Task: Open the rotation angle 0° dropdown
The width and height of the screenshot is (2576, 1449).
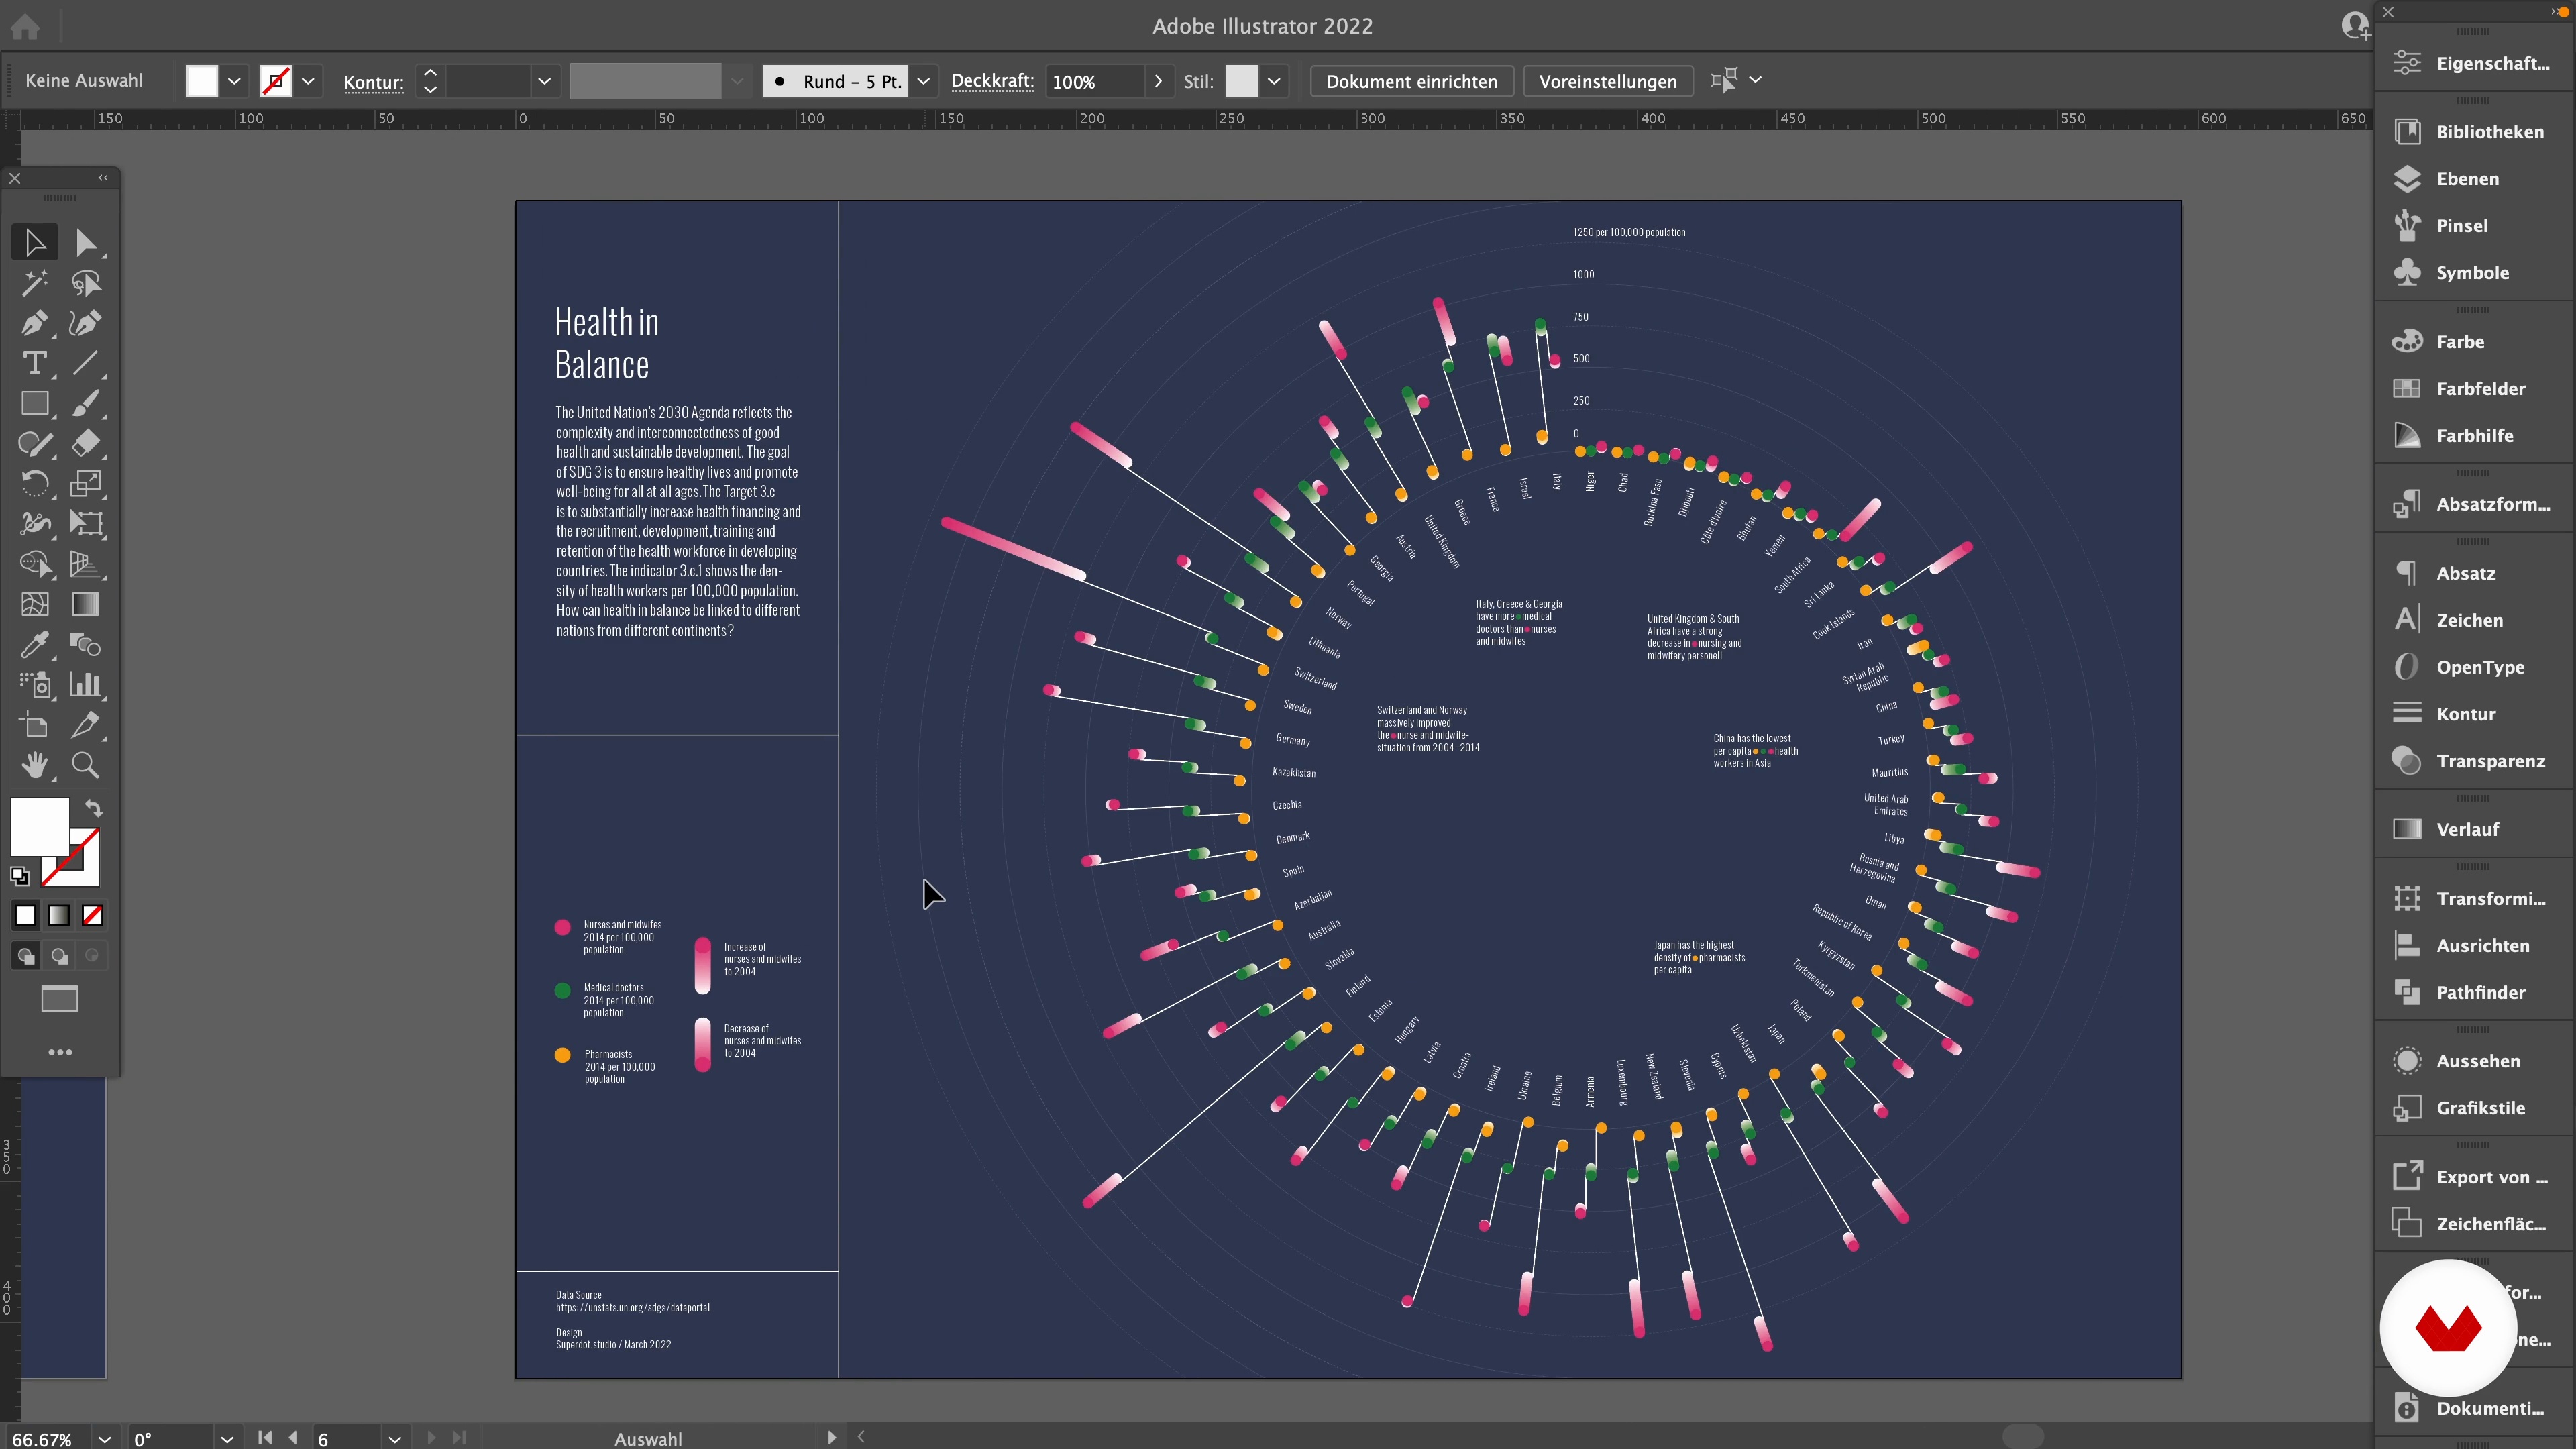Action: click(227, 1439)
